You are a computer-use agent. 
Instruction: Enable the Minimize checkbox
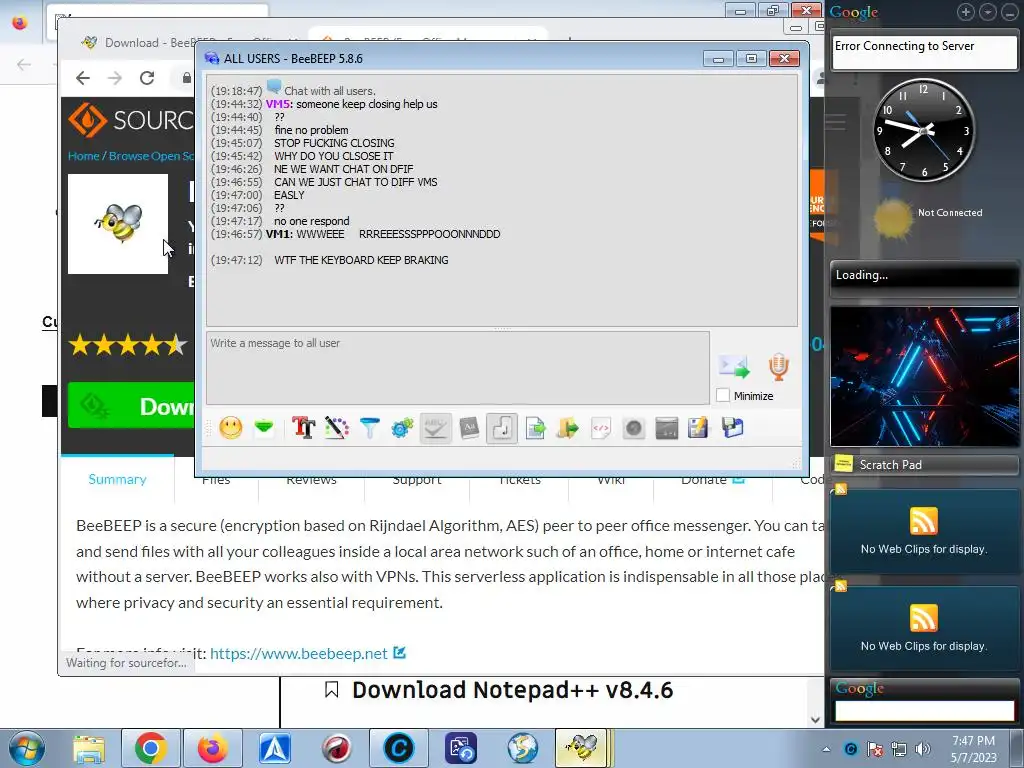click(x=723, y=396)
